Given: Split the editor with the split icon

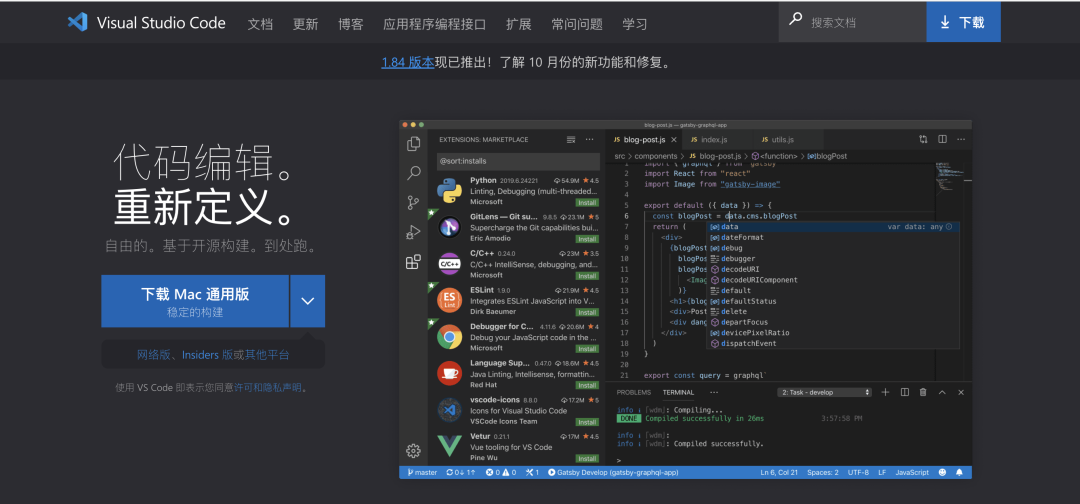Looking at the screenshot, I should (x=942, y=140).
